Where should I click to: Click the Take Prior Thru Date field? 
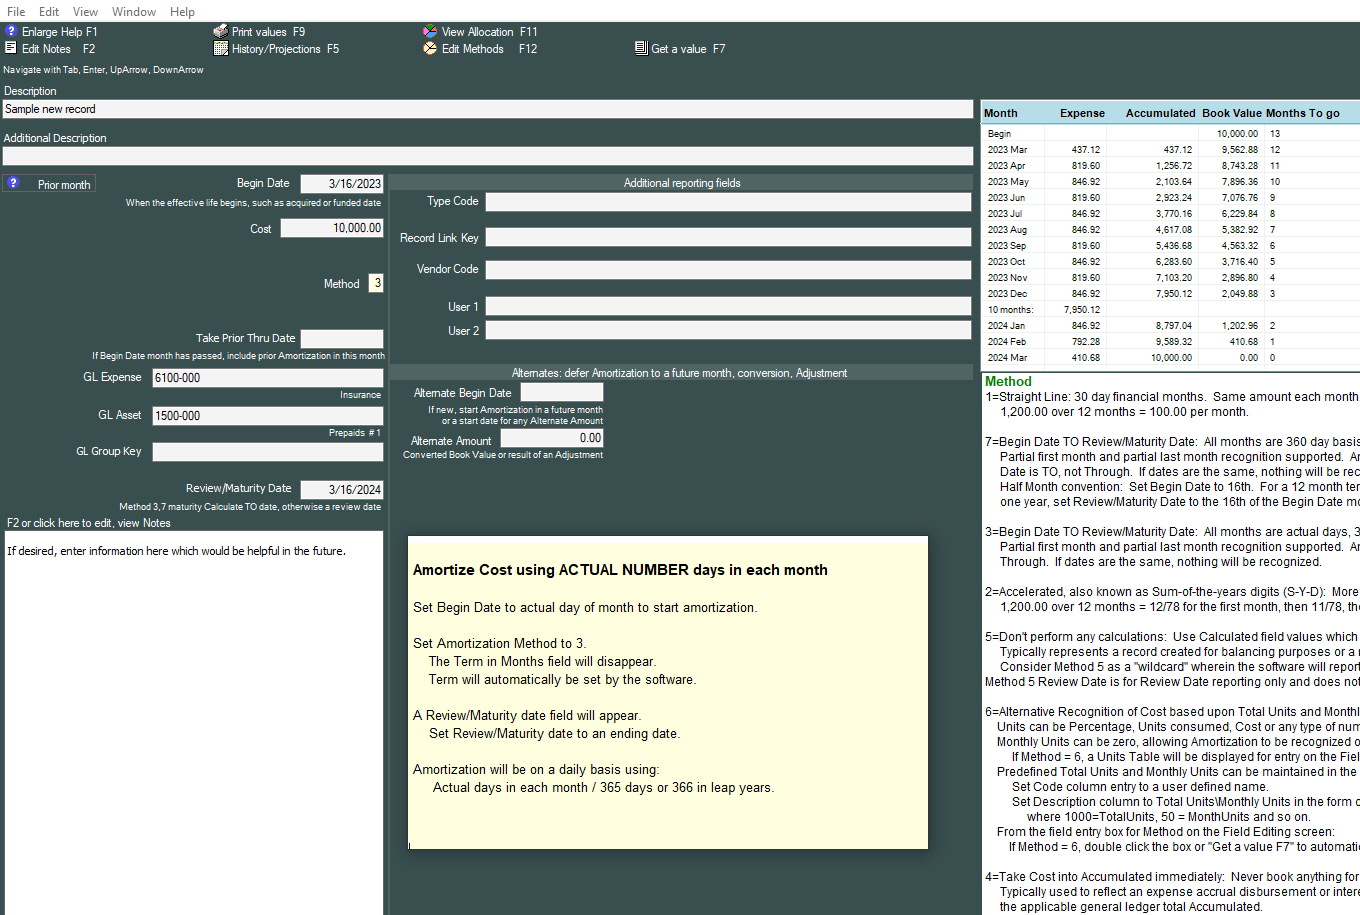tap(342, 339)
